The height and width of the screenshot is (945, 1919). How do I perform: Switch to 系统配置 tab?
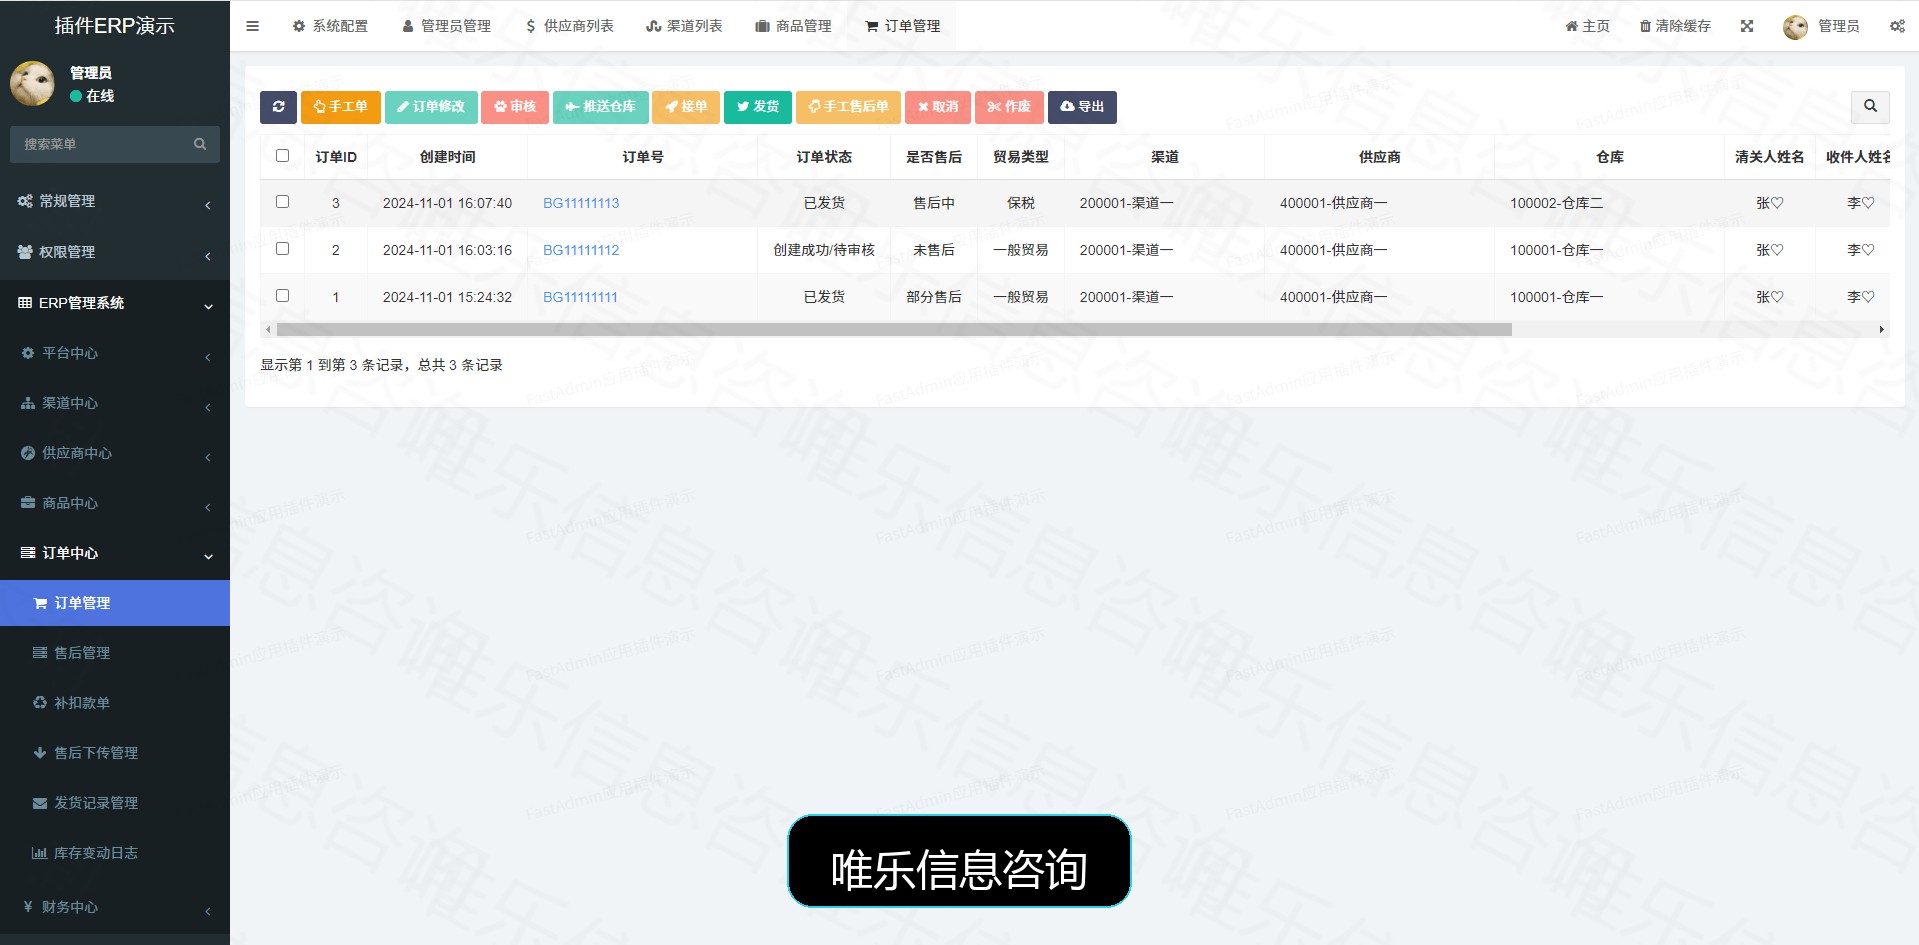click(x=330, y=26)
